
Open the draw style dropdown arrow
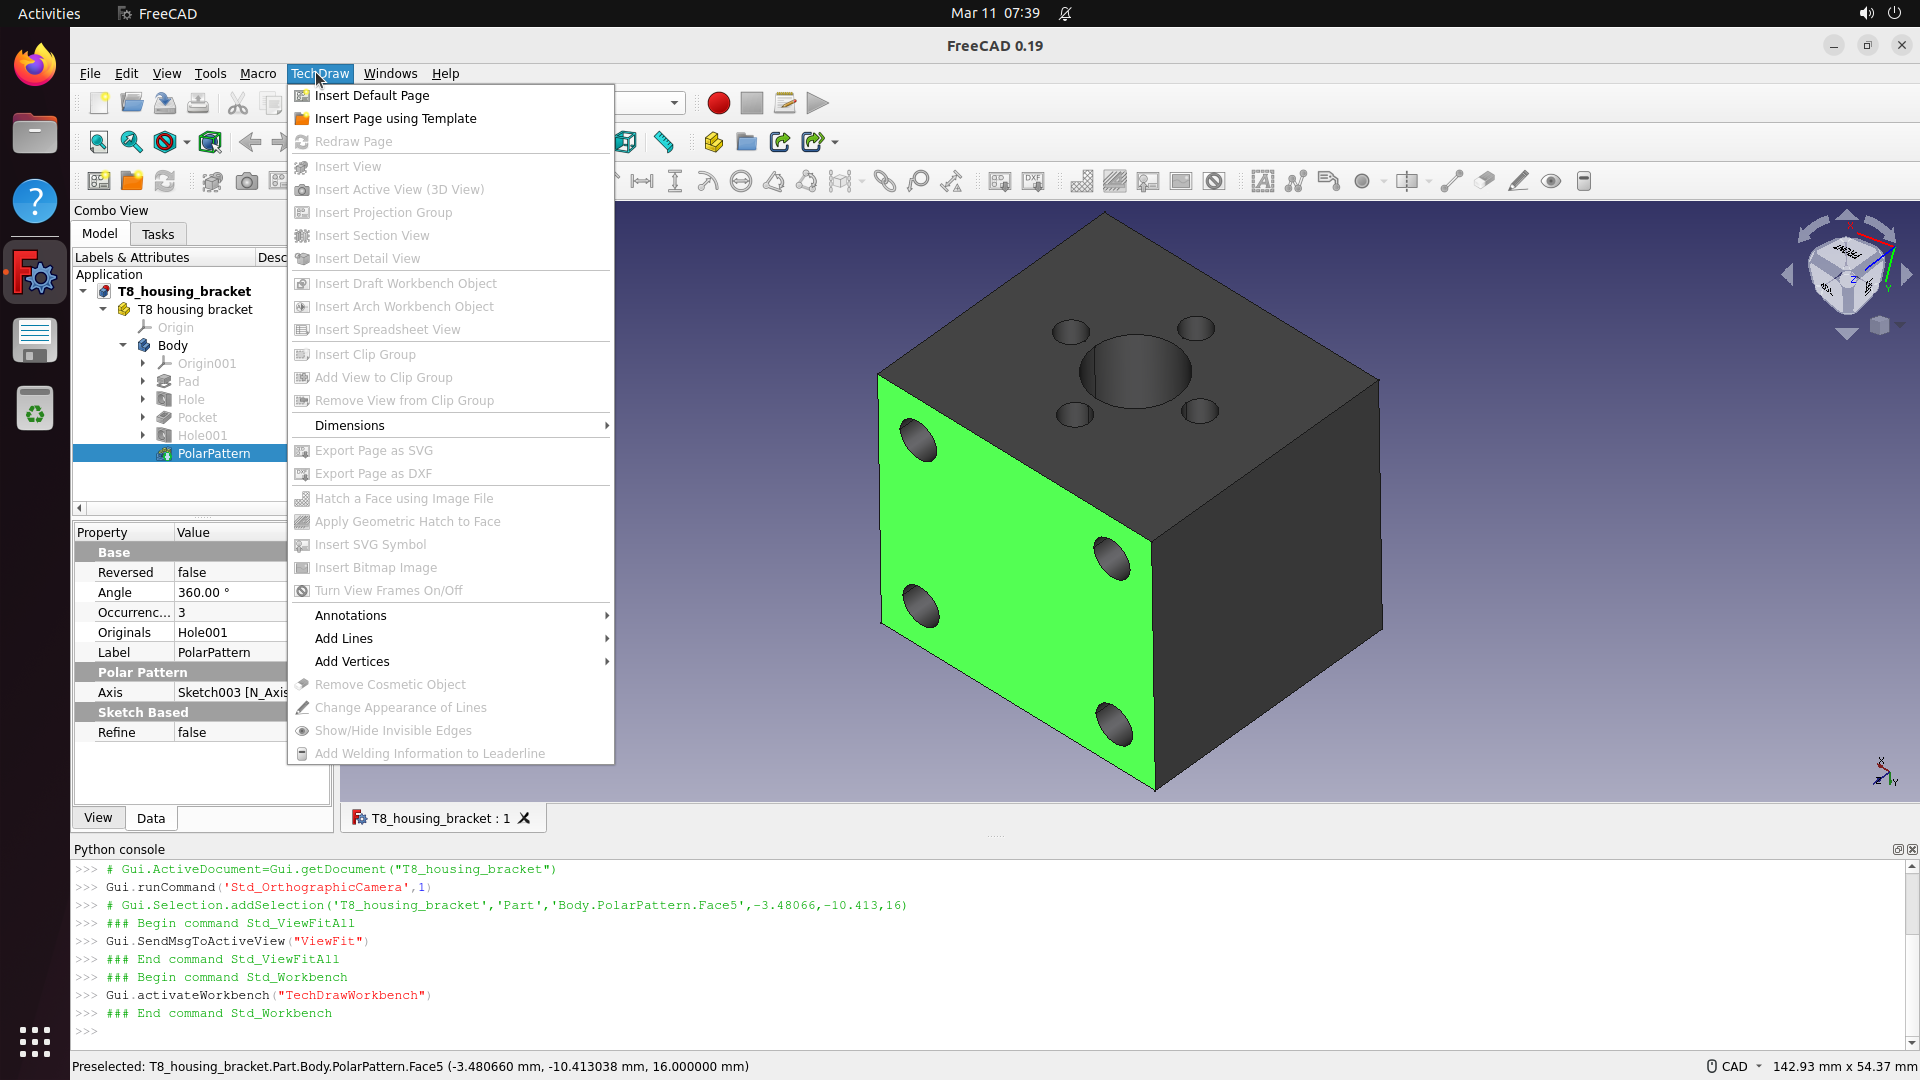point(187,142)
